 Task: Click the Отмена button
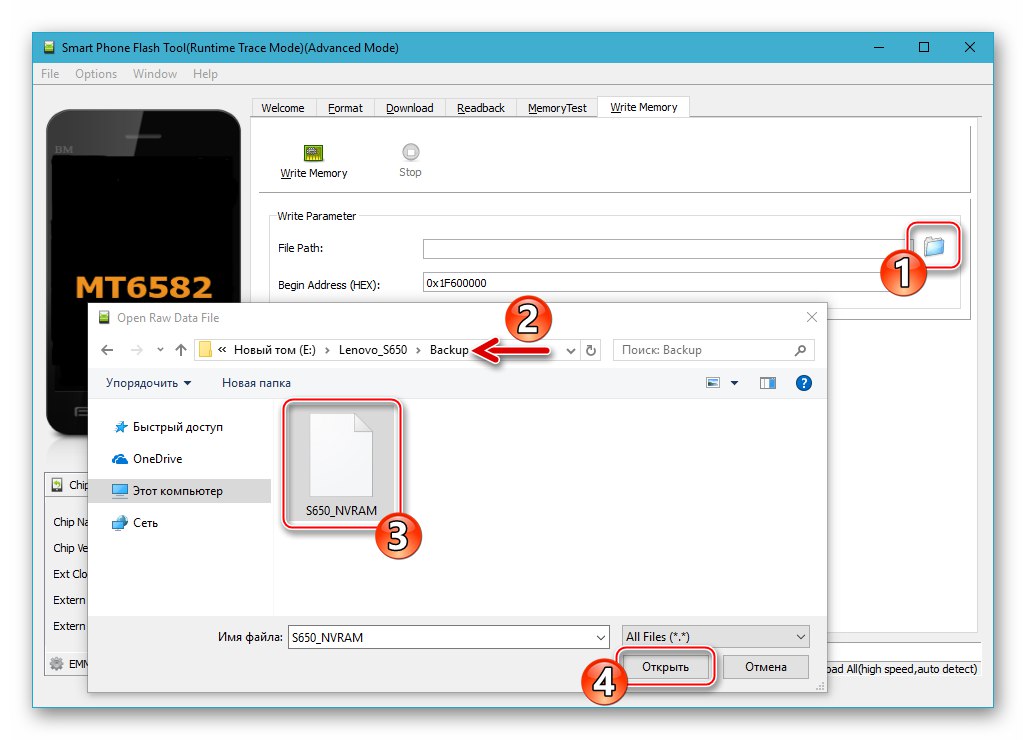click(765, 666)
